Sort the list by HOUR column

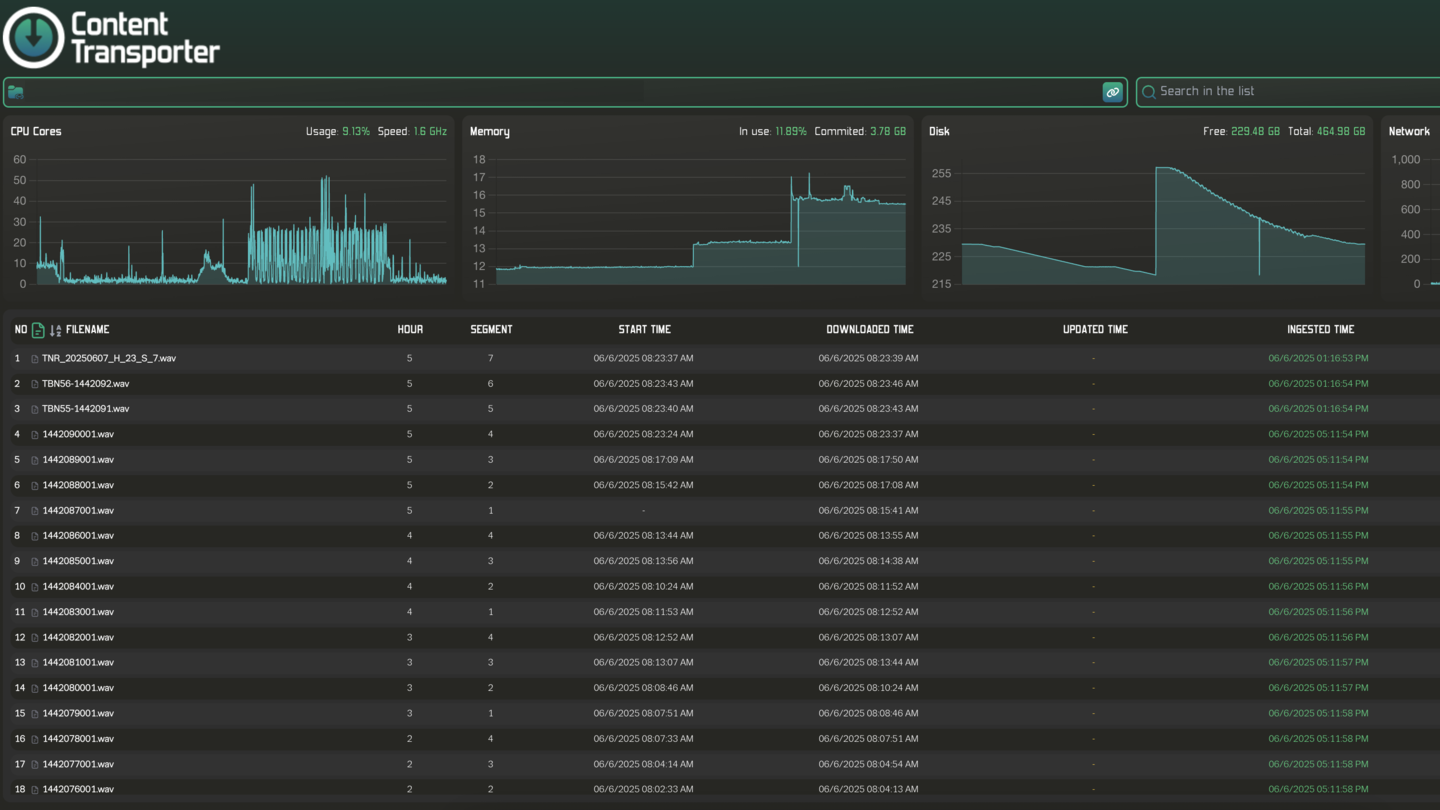(410, 330)
